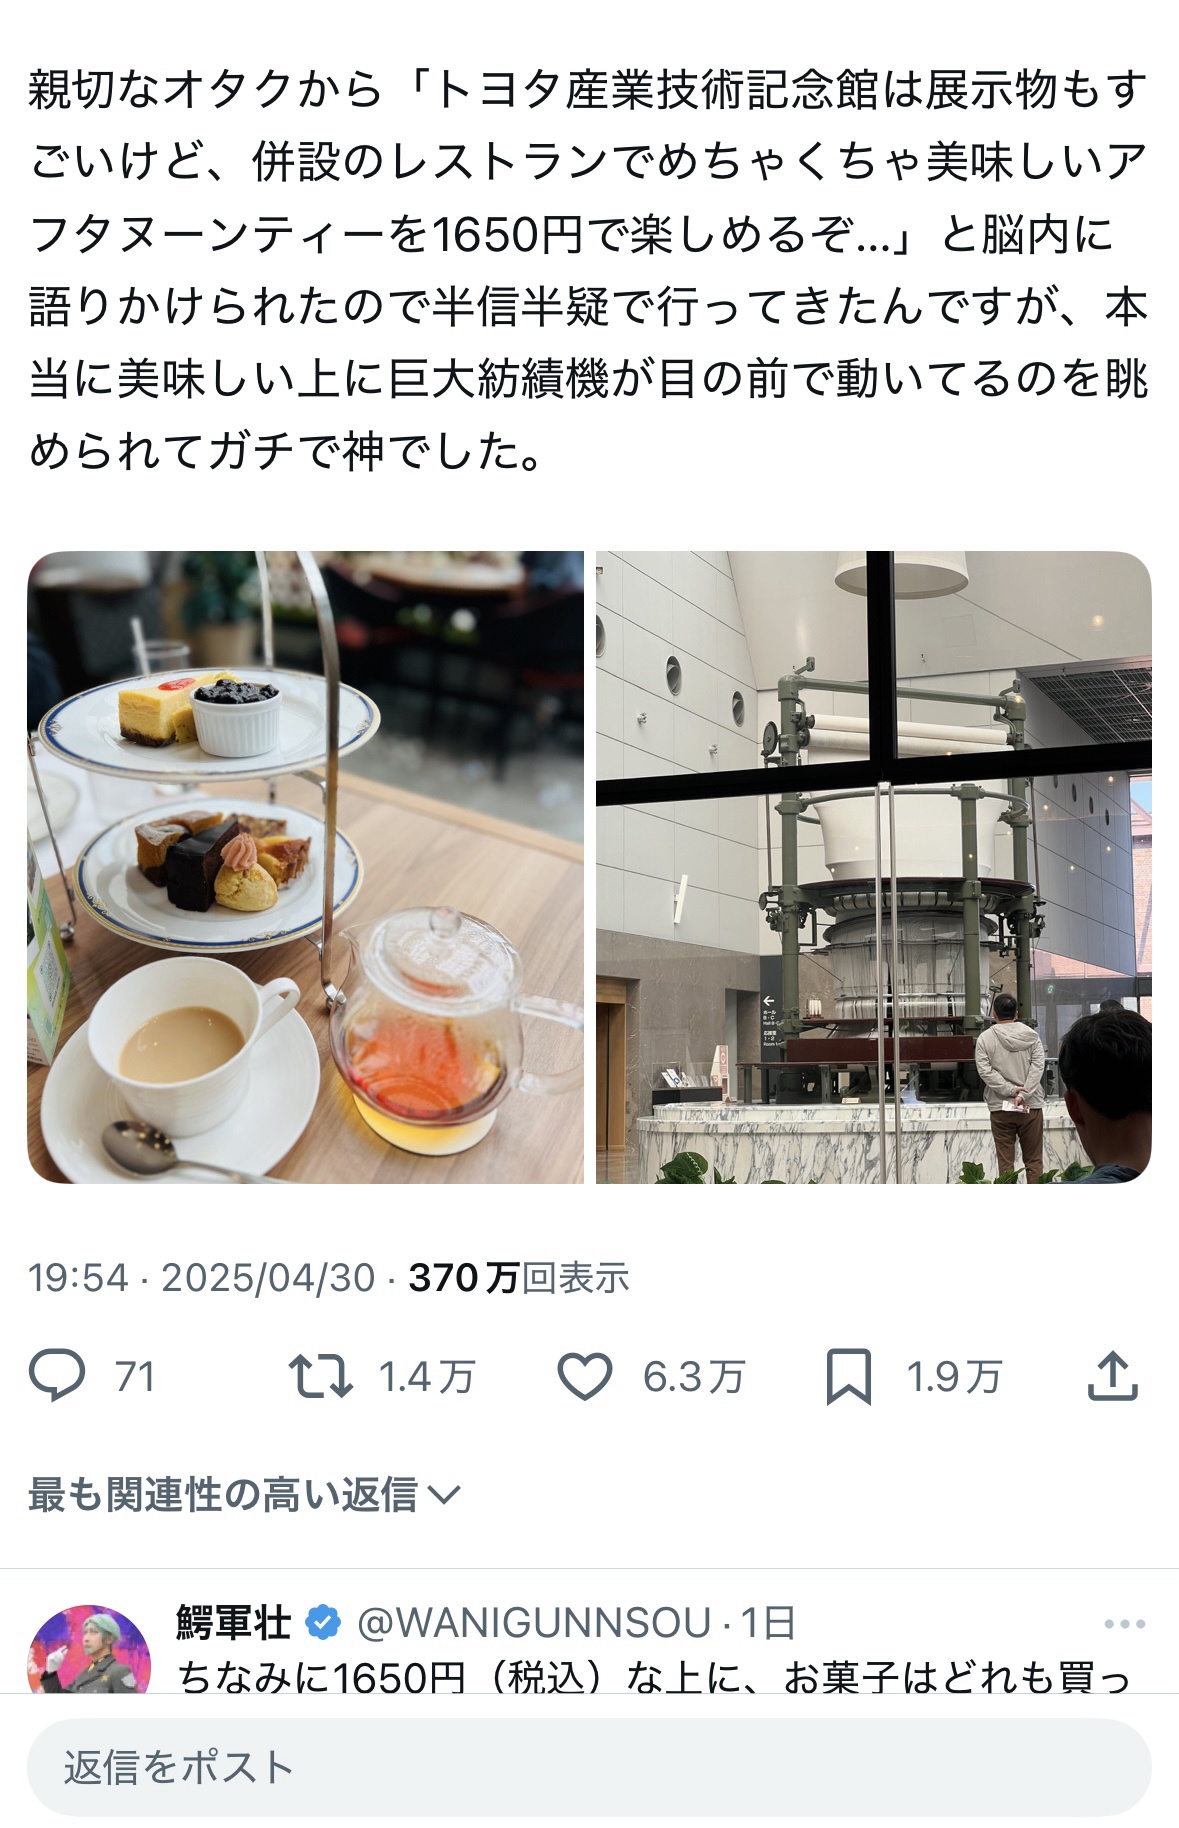The height and width of the screenshot is (1828, 1179).
Task: Open the afternoon tea photo
Action: (305, 867)
